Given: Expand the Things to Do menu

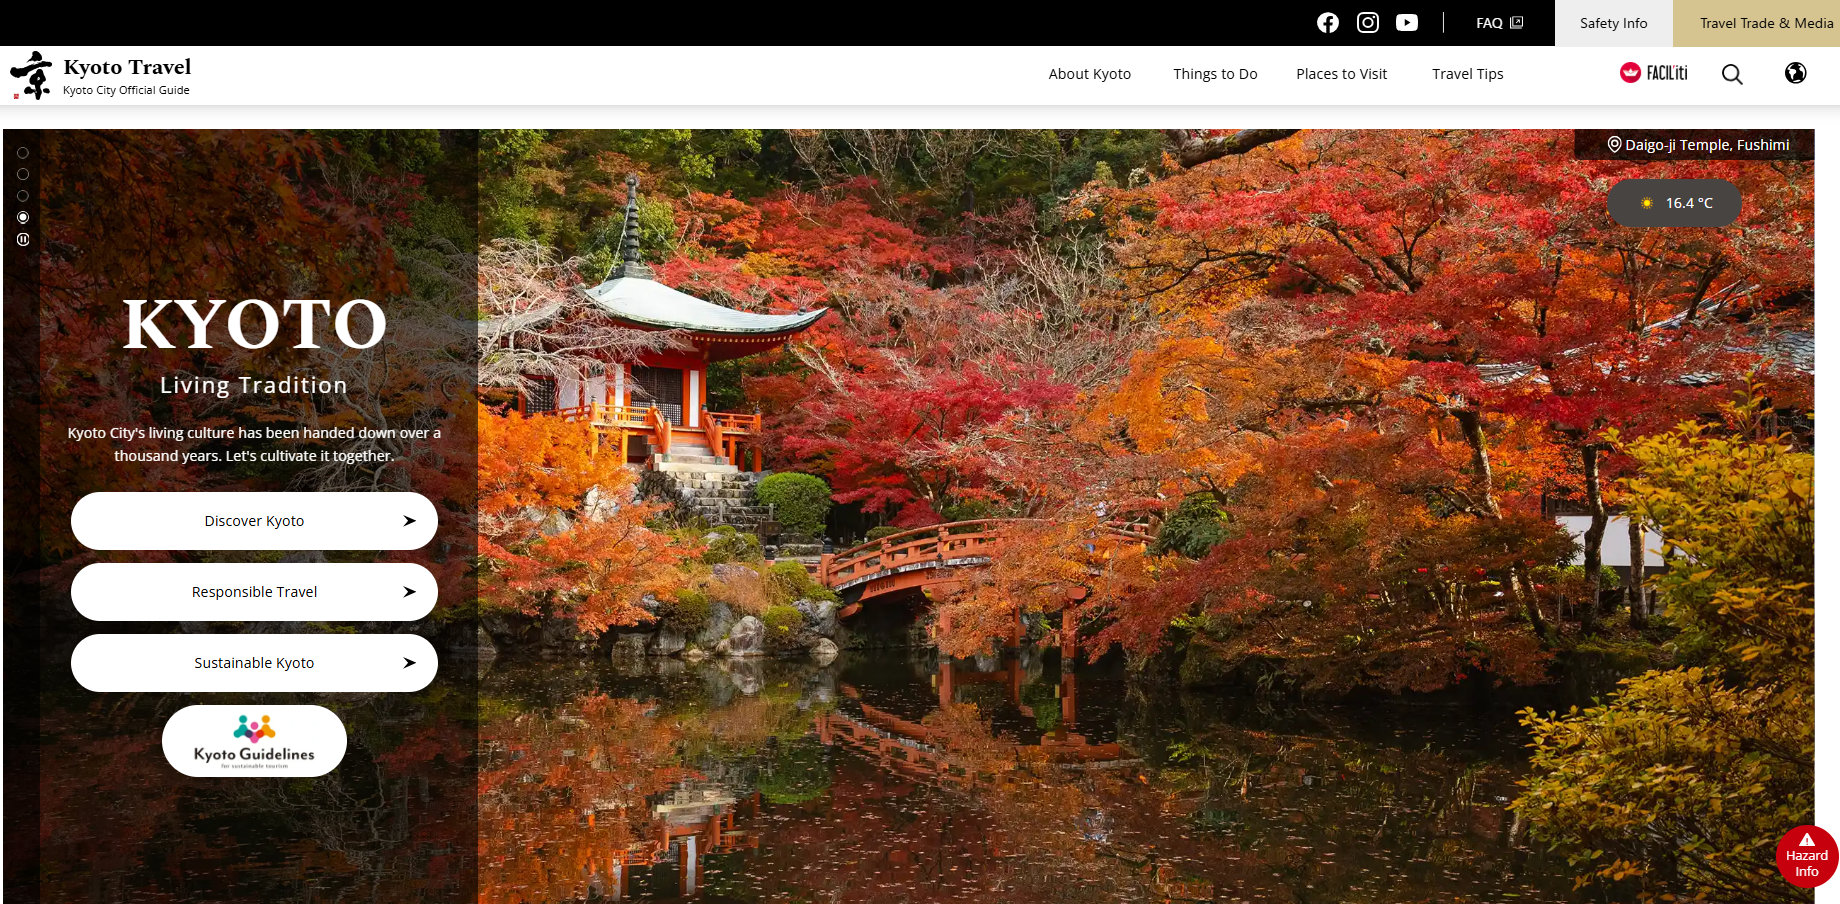Looking at the screenshot, I should tap(1214, 74).
